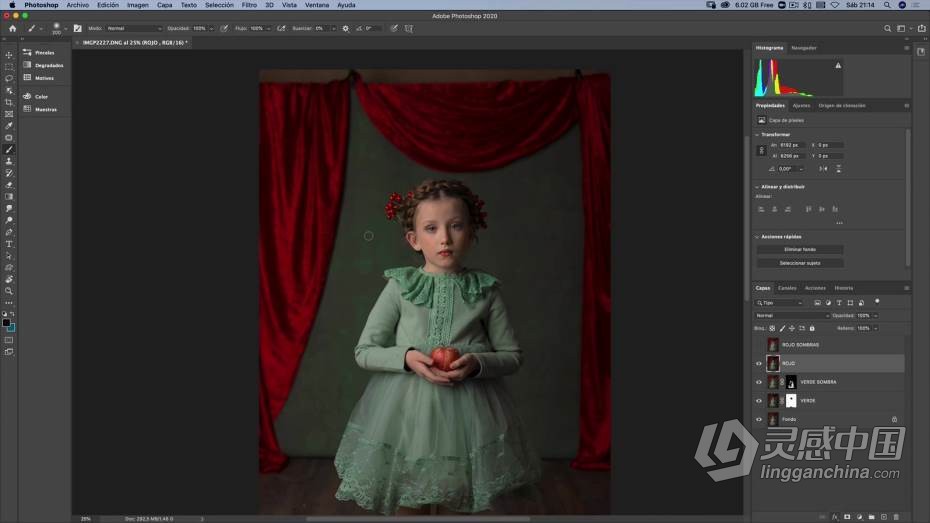Hide the VERDE layer
Image resolution: width=930 pixels, height=523 pixels.
pos(759,401)
